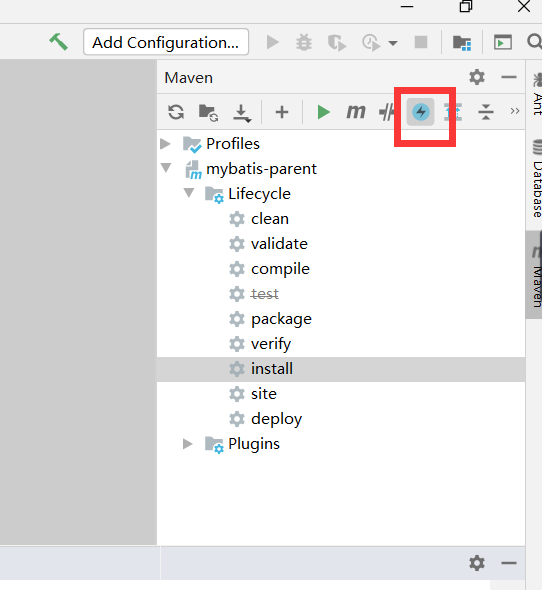Screen dimensions: 542x590
Task: Collapse the mybatis-parent node arrow
Action: [166, 167]
